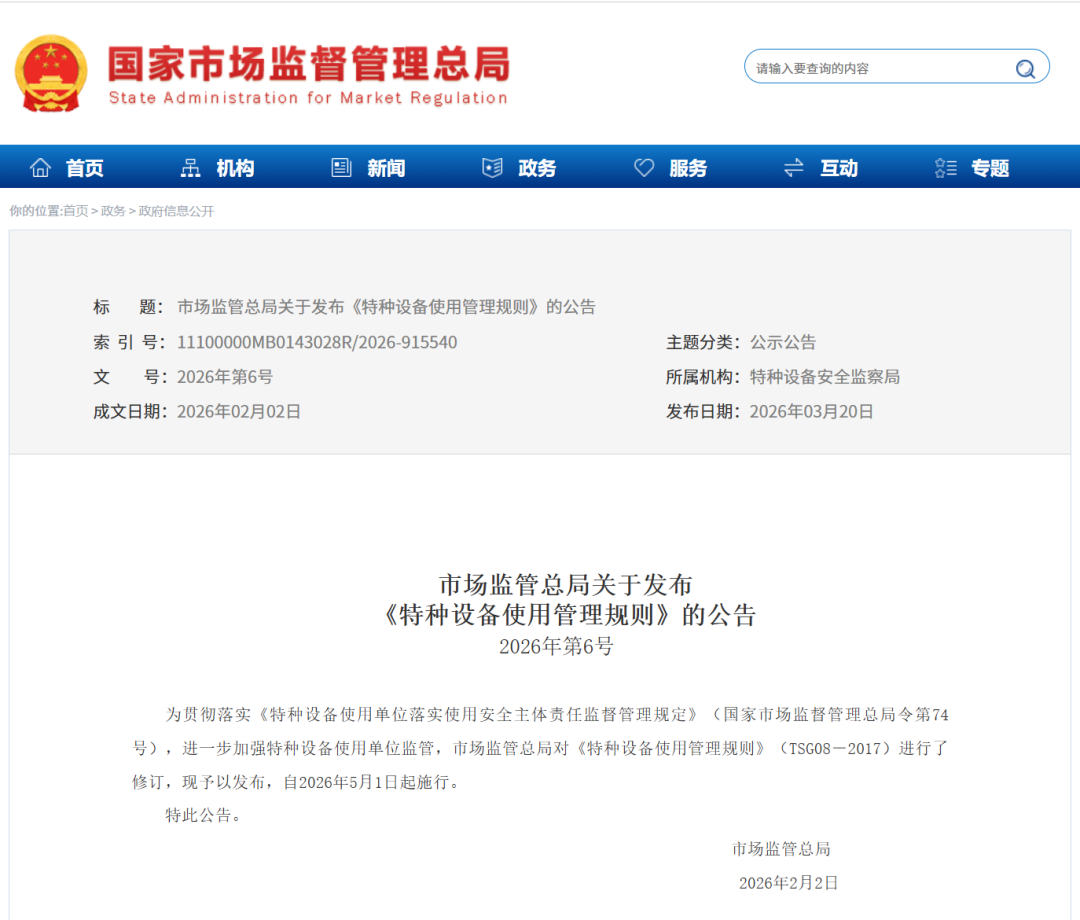This screenshot has width=1080, height=920.
Task: Click the book icon beside 政务
Action: [492, 167]
